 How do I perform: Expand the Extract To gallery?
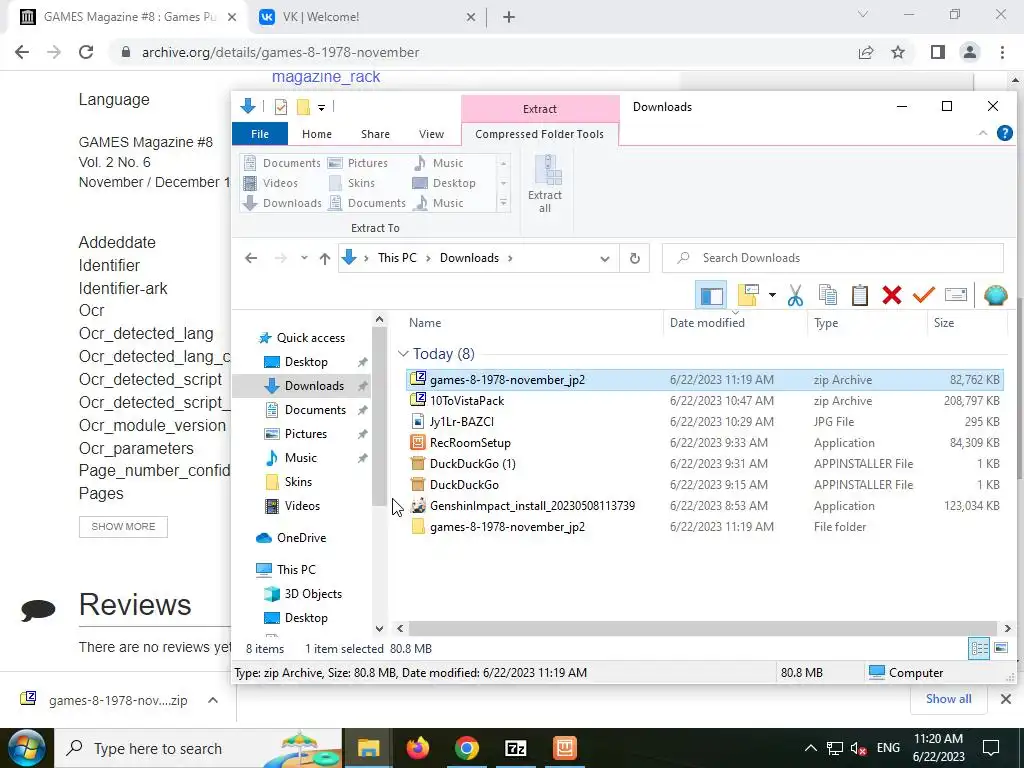(503, 203)
